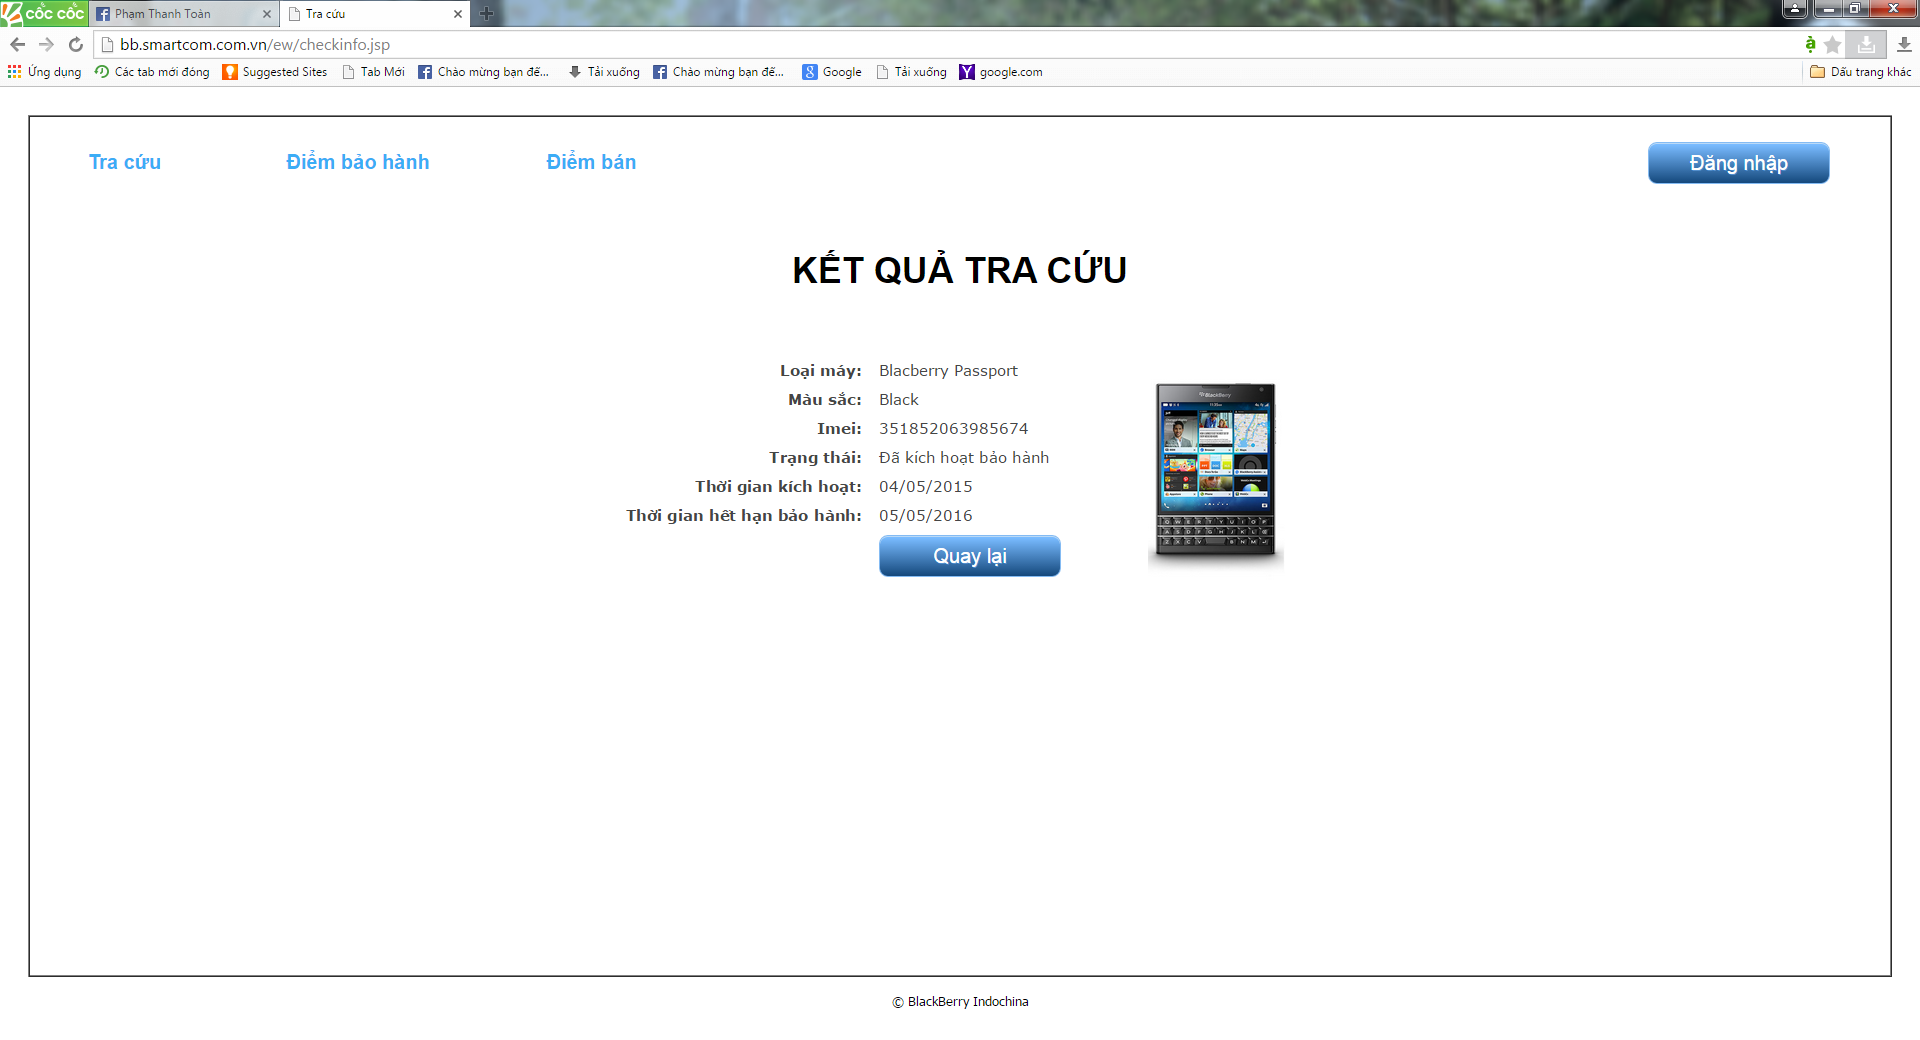Click the Cốc Cốc logo button
The width and height of the screenshot is (1920, 1040).
coord(44,13)
